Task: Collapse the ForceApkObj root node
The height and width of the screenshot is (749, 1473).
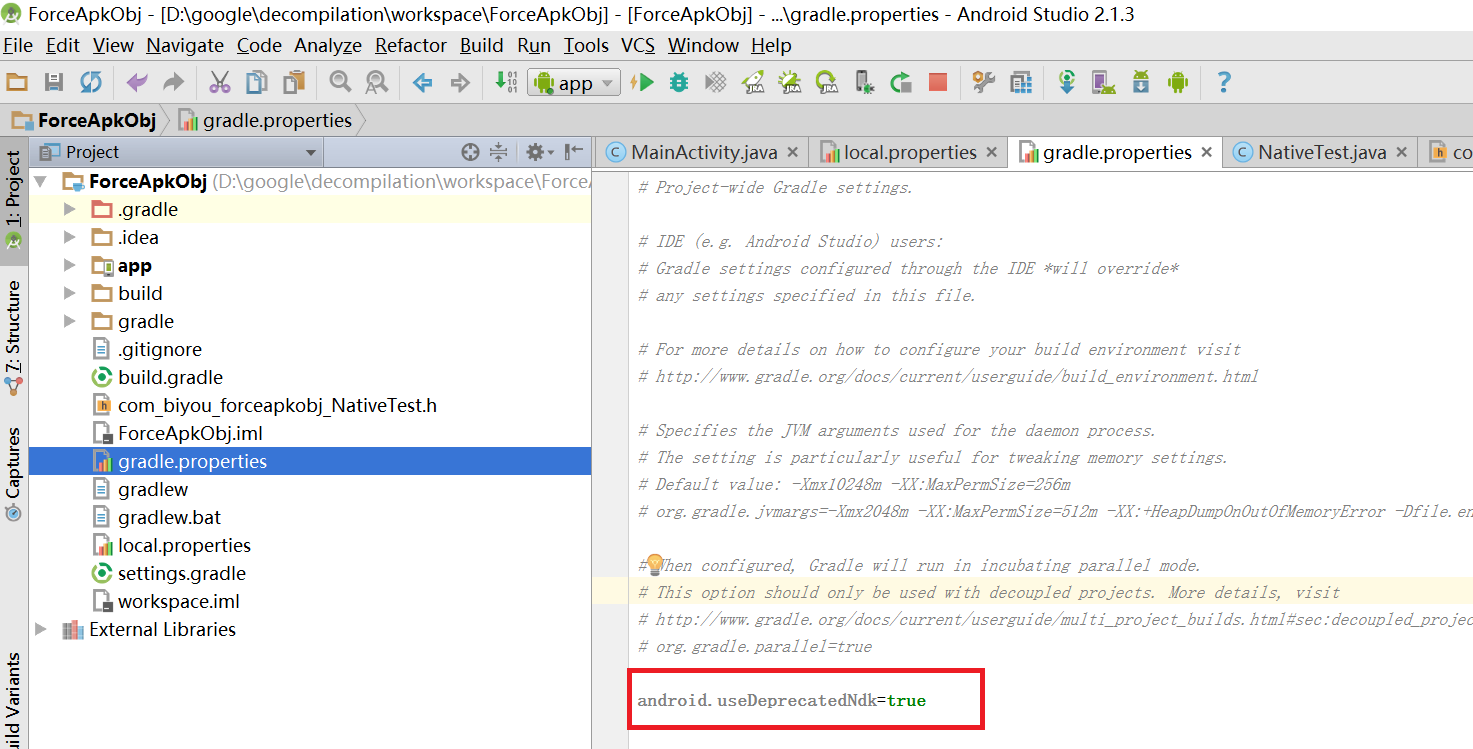Action: [41, 182]
